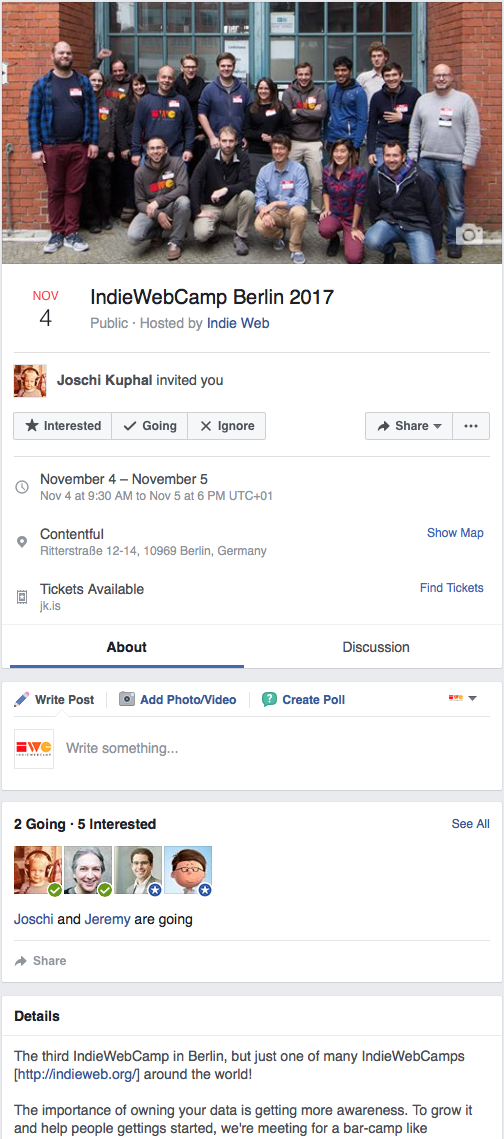
Task: Mark yourself as Interested in the event
Action: click(62, 426)
